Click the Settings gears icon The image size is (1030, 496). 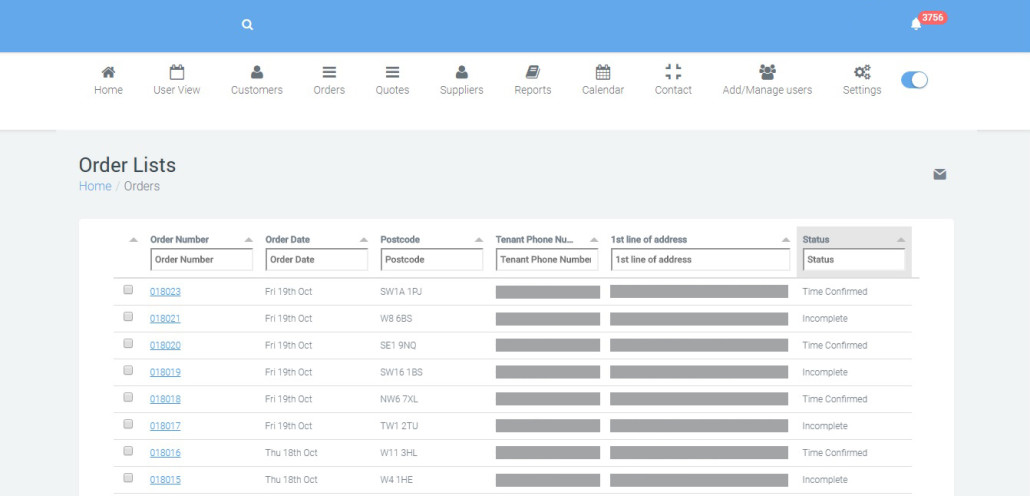tap(862, 72)
